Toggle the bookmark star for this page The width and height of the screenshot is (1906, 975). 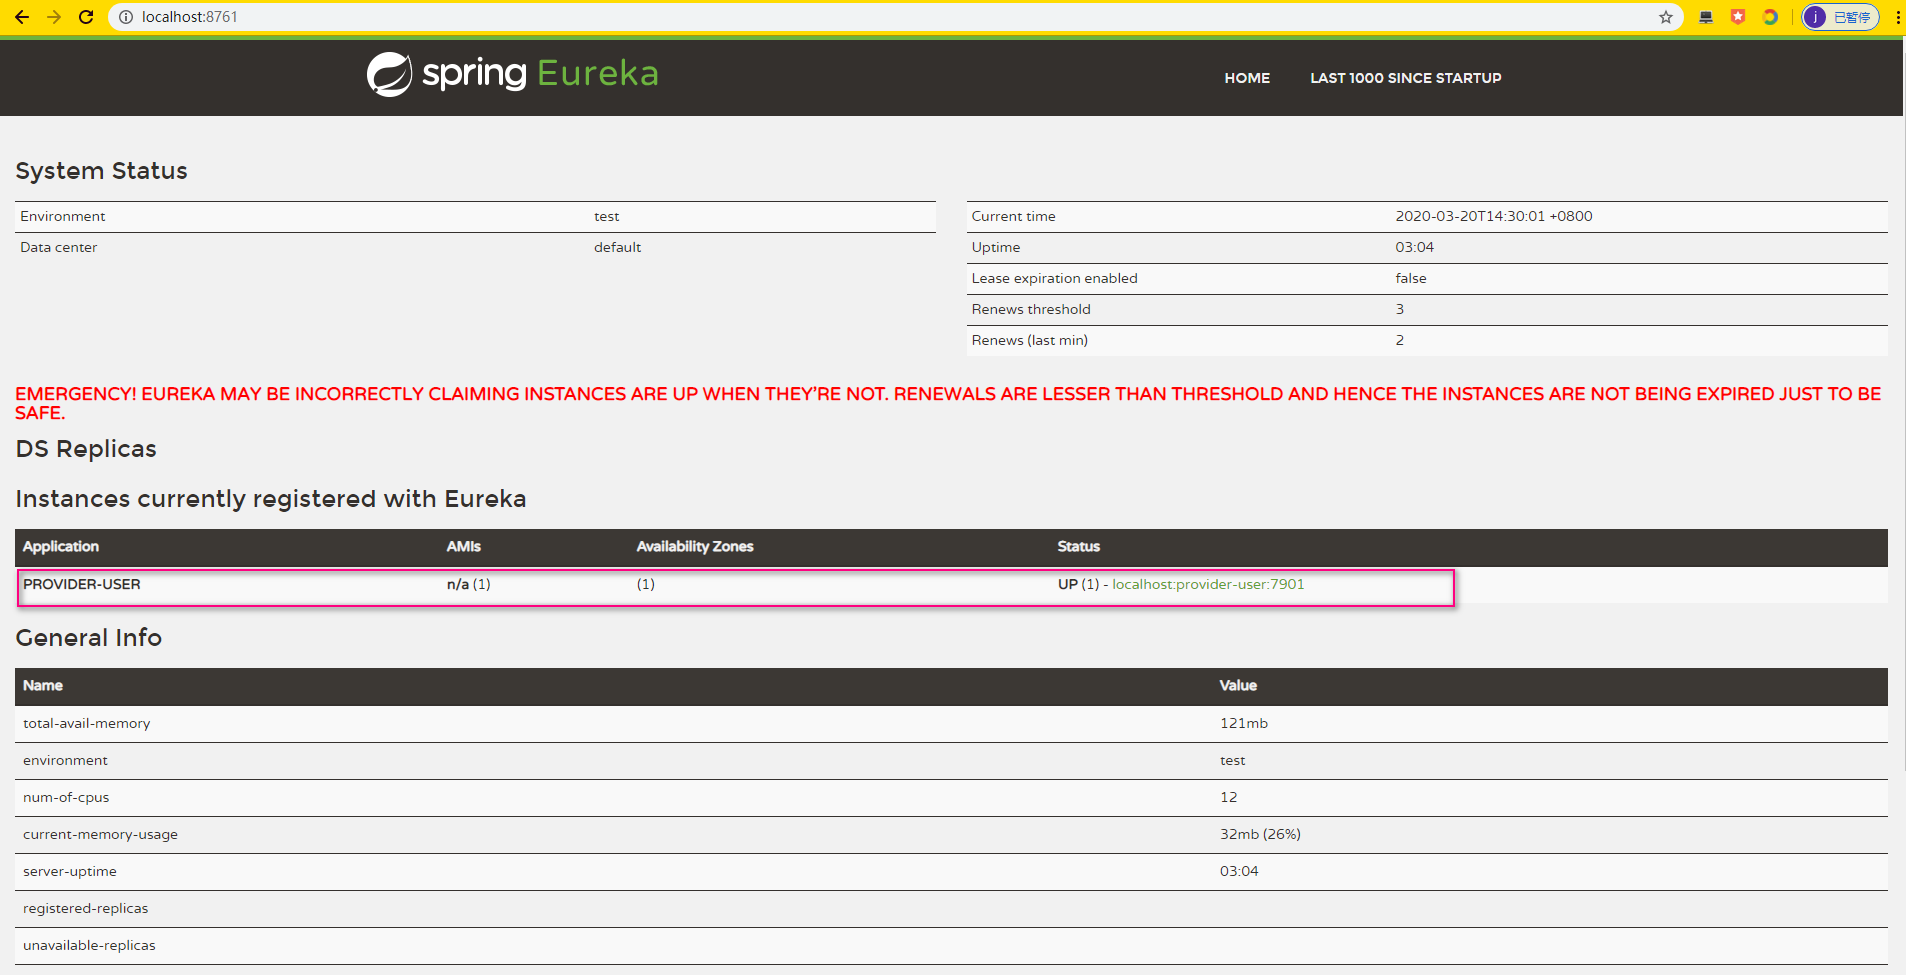click(x=1665, y=16)
